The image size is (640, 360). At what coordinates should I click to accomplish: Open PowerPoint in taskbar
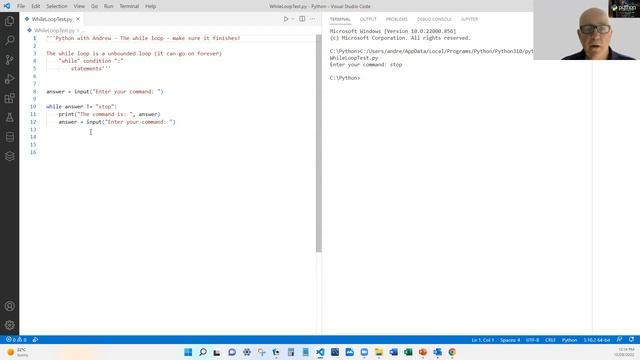click(x=423, y=352)
